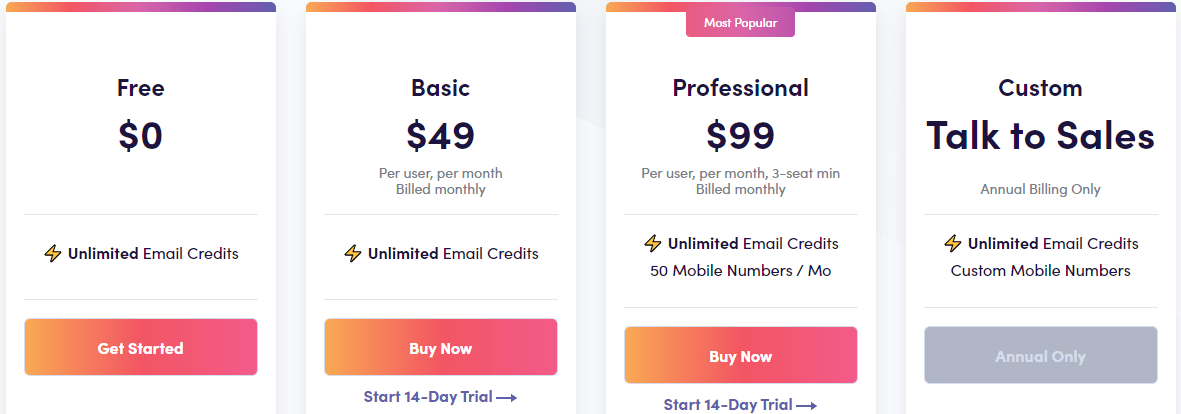Screen dimensions: 1181x414
Task: Click the arrow icon after Basic's 14-Day Trial
Action: pos(507,397)
